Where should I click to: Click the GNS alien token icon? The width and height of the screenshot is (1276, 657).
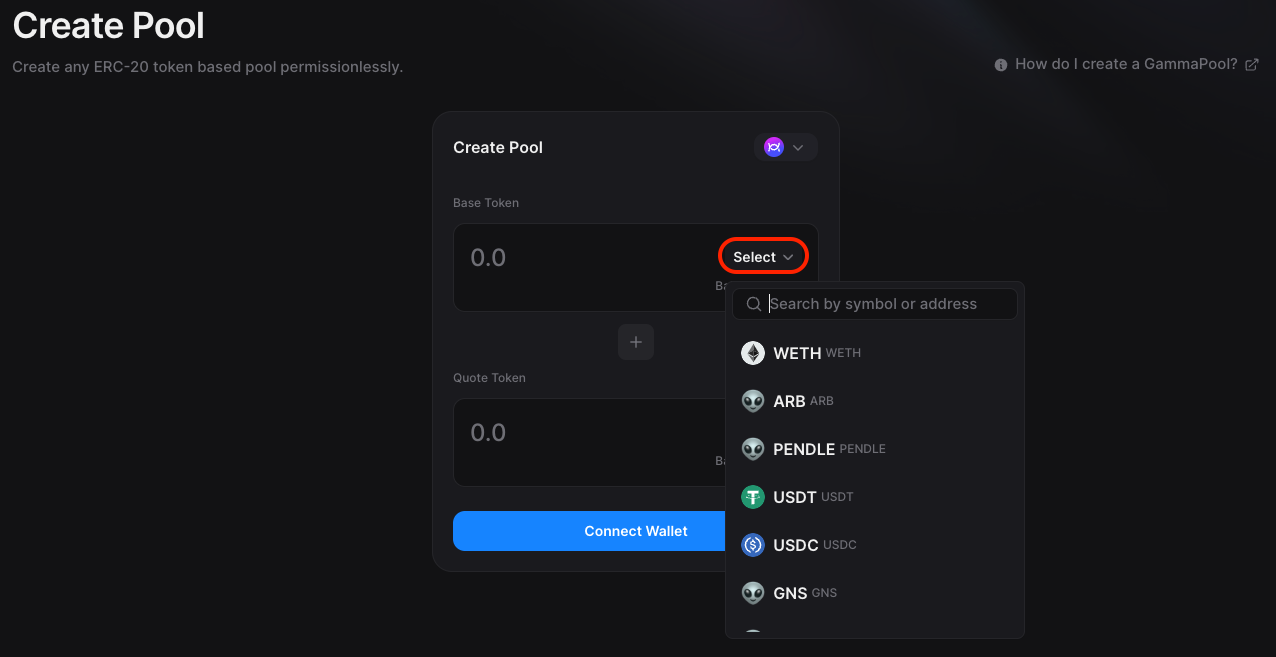(753, 593)
